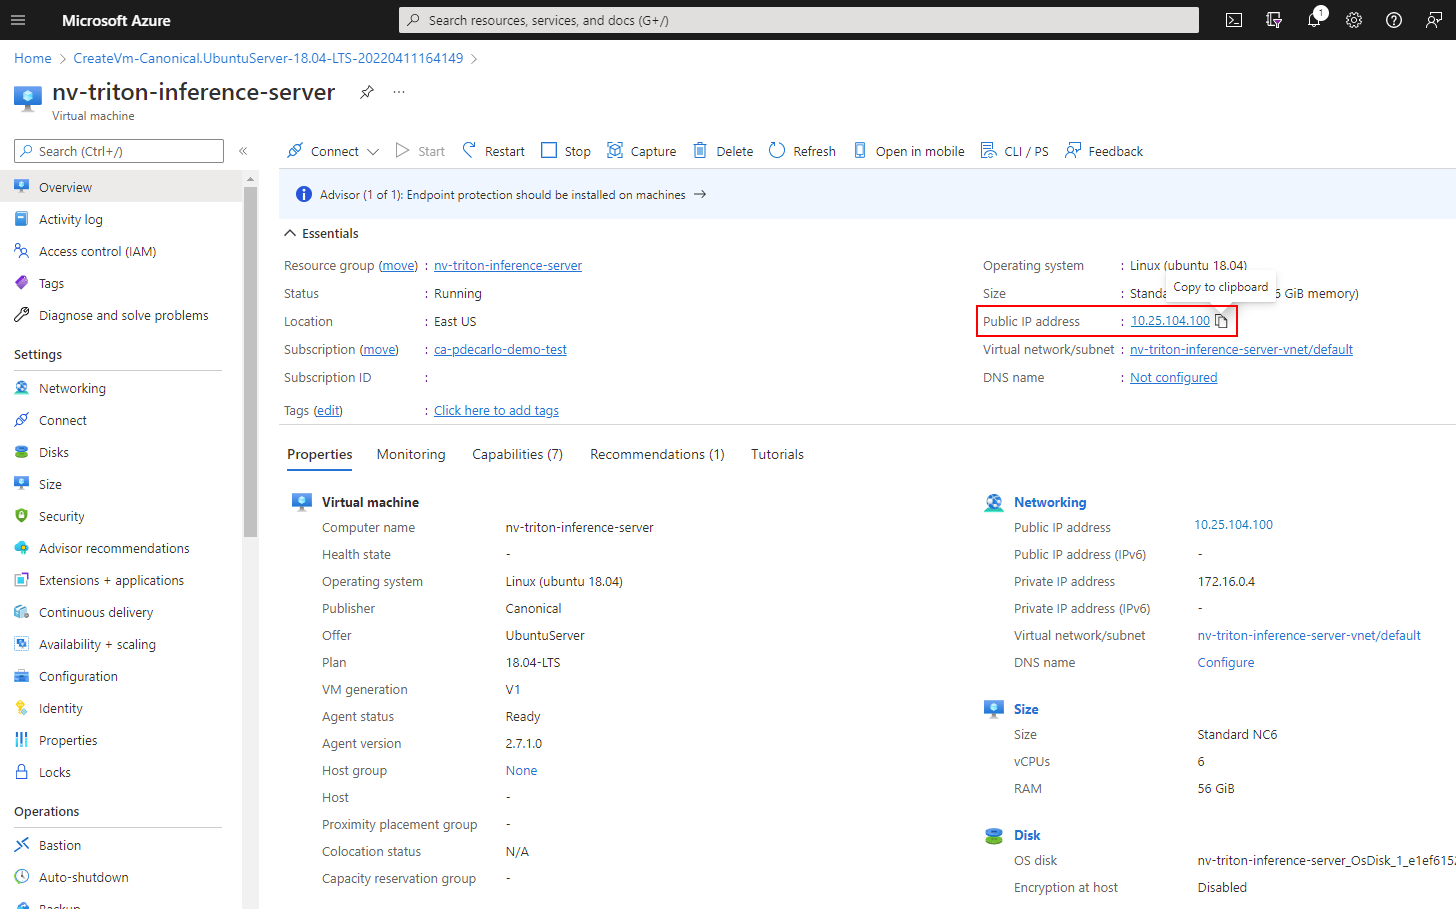Collapse the Essentials section
Image resolution: width=1456 pixels, height=909 pixels.
point(290,233)
